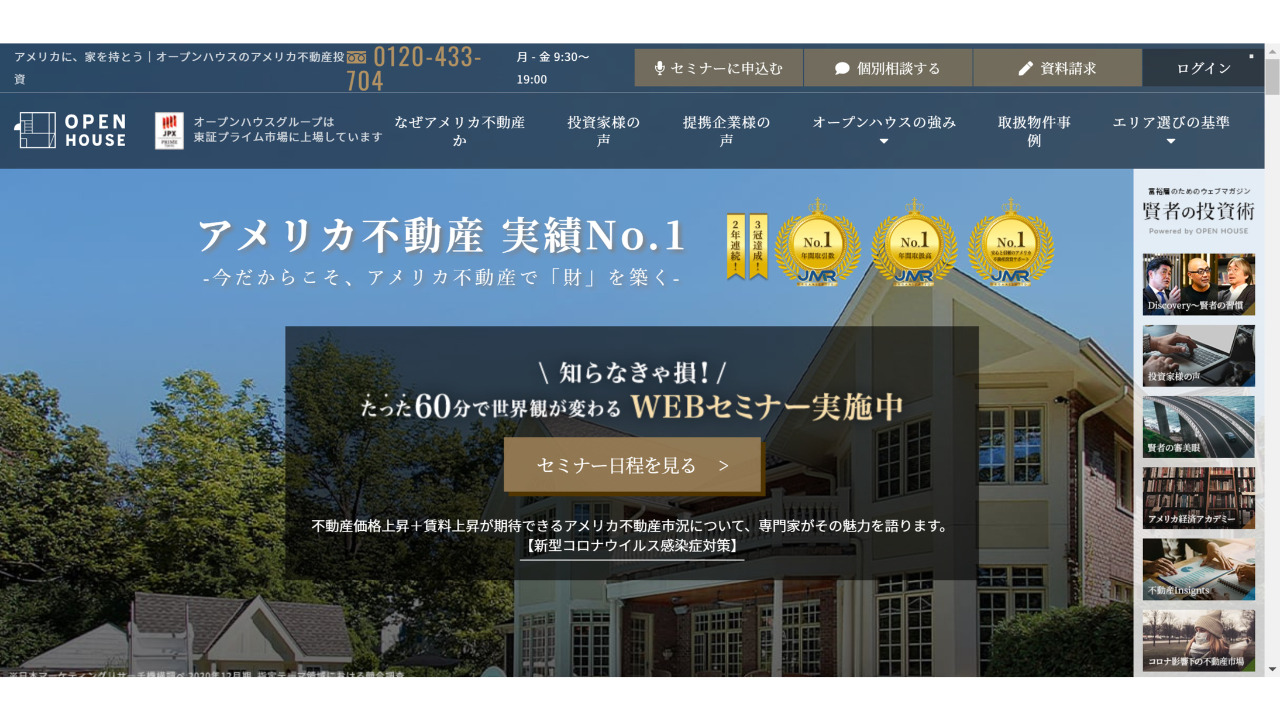This screenshot has height=720, width=1280.
Task: Open 賢者の審美眼 thumbnail
Action: 1198,427
